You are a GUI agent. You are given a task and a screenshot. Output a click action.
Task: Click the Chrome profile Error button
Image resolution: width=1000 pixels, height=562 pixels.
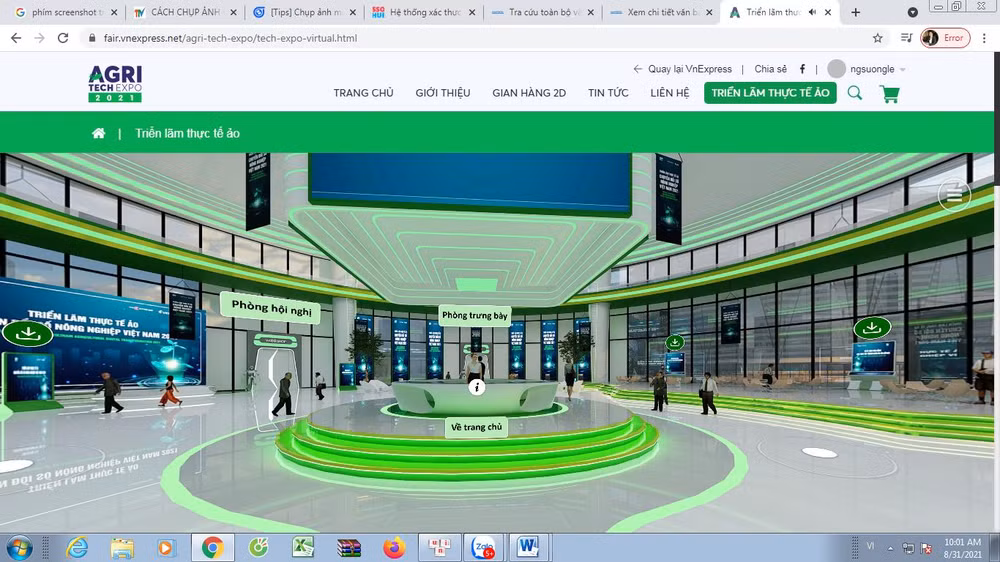pyautogui.click(x=945, y=38)
